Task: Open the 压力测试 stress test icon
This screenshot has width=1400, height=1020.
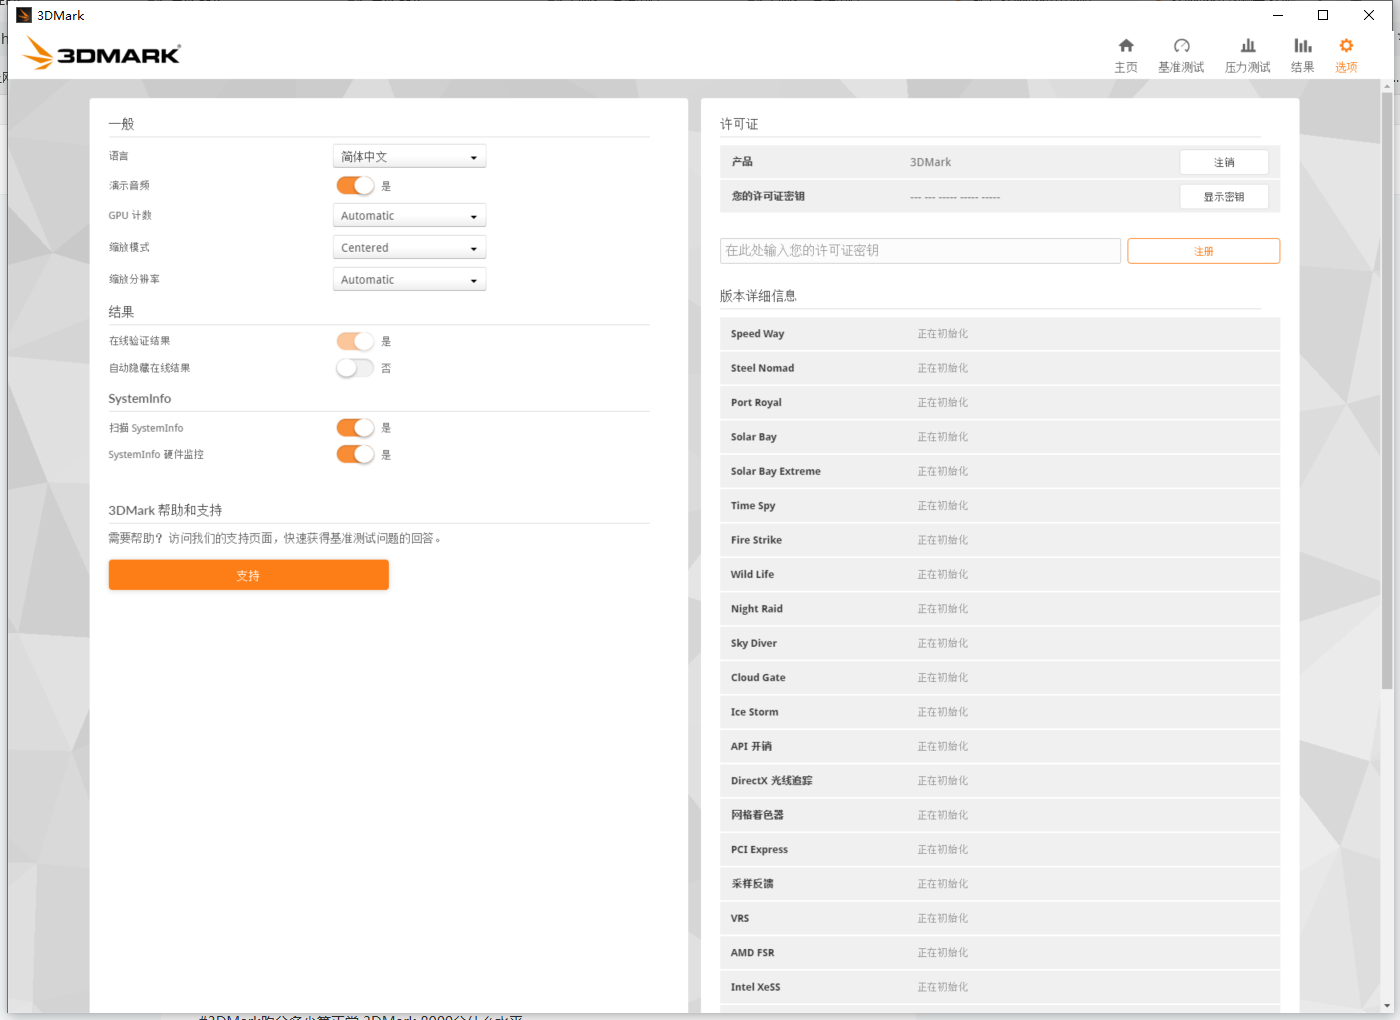Action: 1248,46
